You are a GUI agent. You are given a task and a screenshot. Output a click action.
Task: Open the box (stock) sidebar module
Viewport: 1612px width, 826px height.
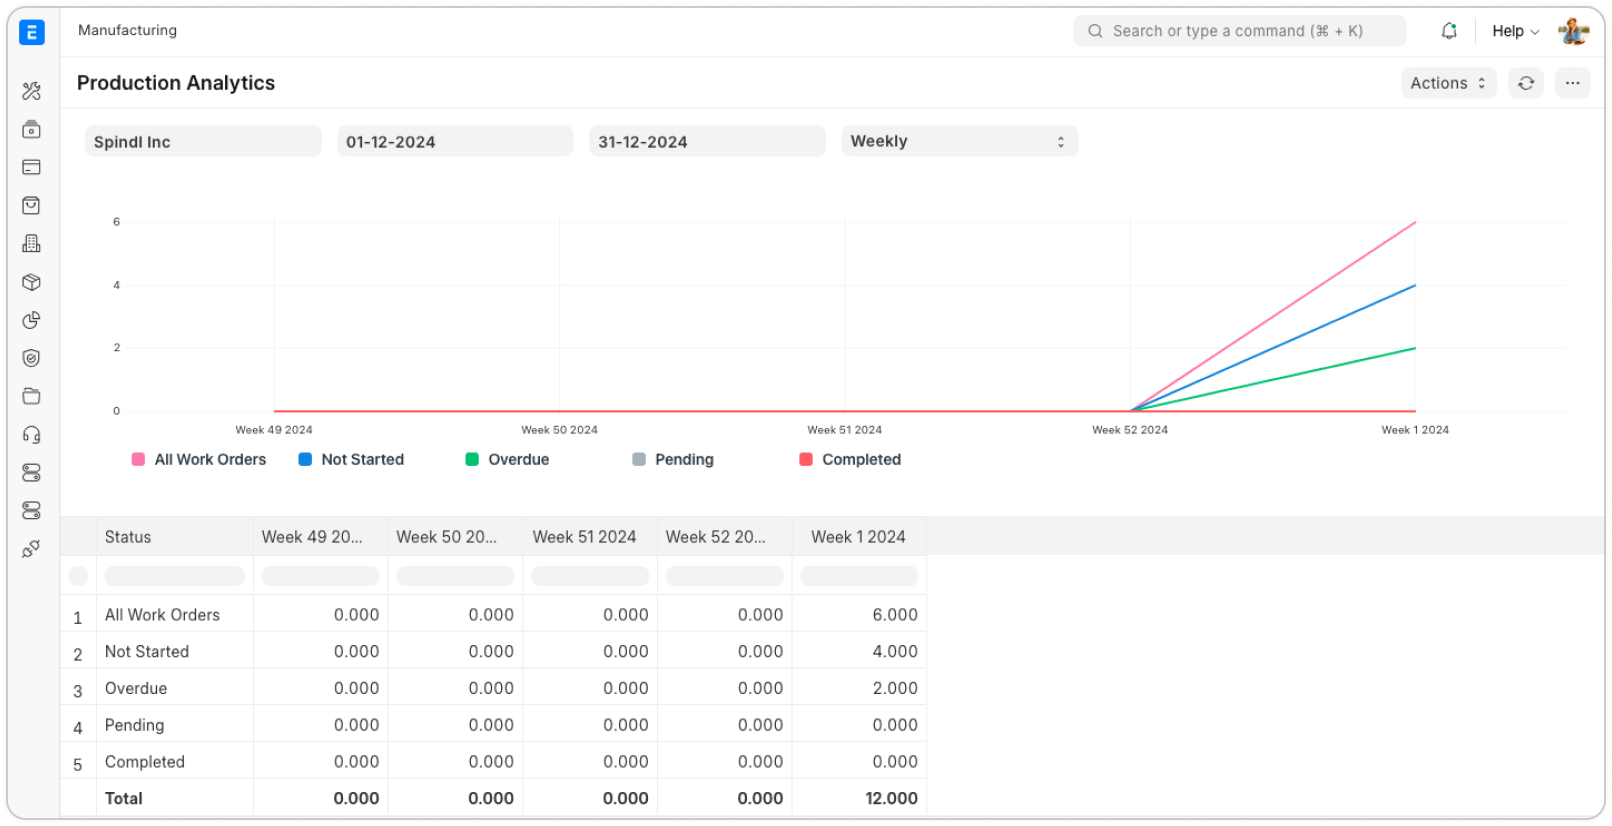click(x=32, y=282)
